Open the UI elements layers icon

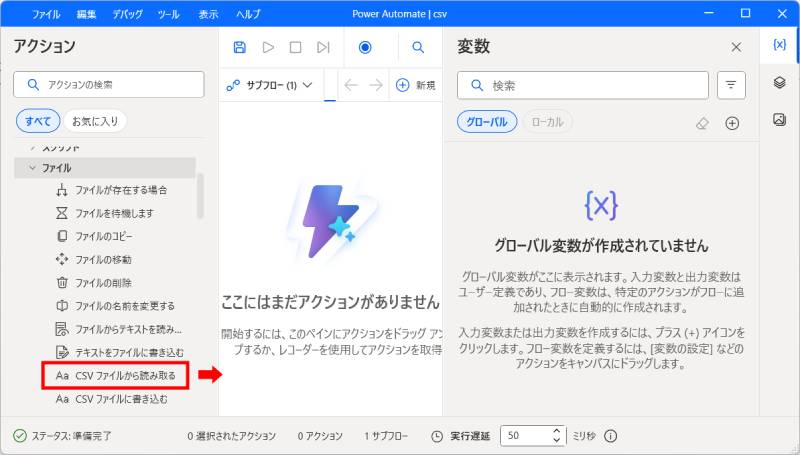tap(779, 83)
